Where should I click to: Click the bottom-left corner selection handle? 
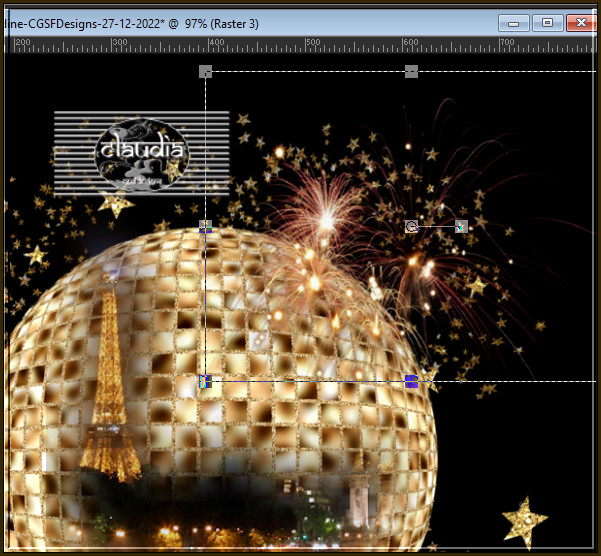205,382
